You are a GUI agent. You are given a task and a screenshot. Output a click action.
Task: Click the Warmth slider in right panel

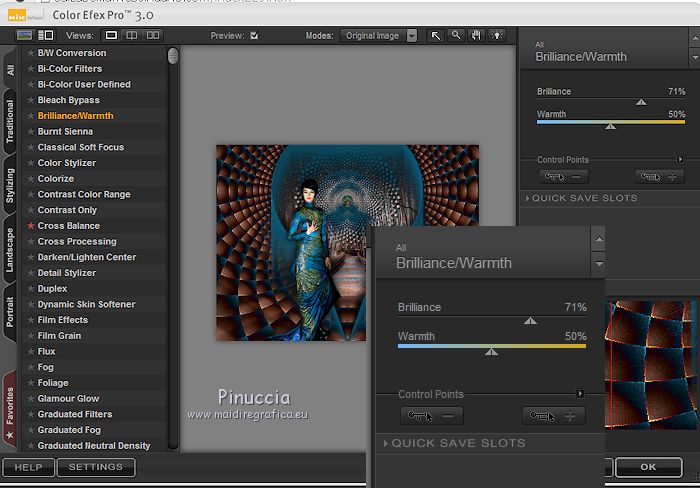pos(610,123)
